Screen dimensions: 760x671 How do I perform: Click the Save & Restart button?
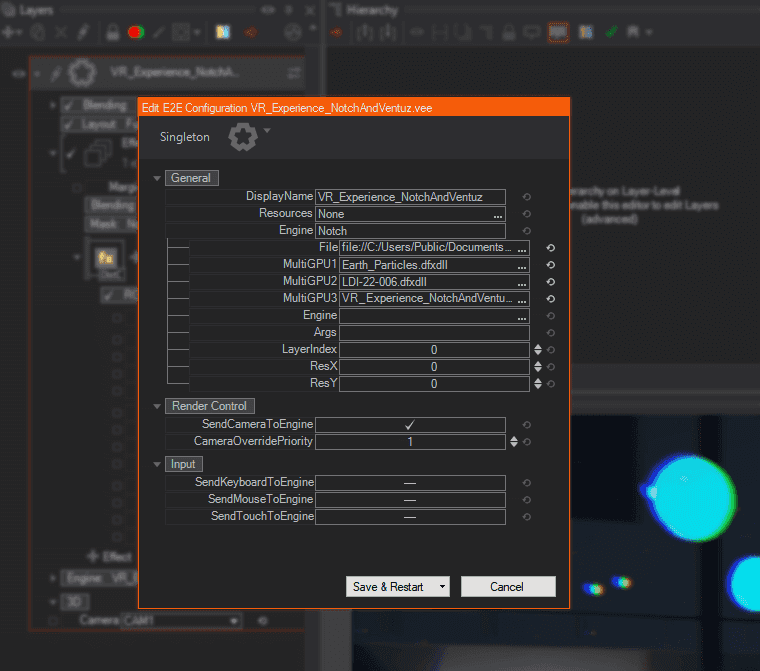click(x=388, y=587)
